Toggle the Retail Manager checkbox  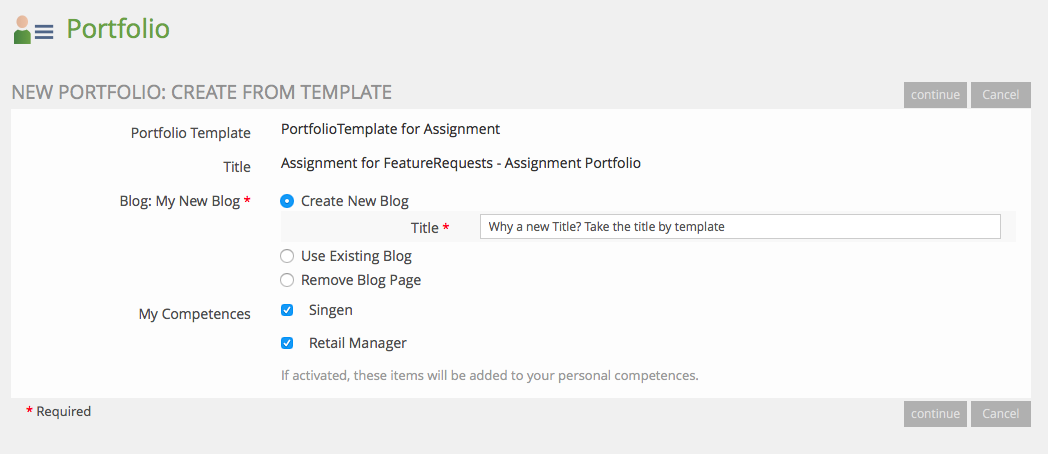pos(287,343)
